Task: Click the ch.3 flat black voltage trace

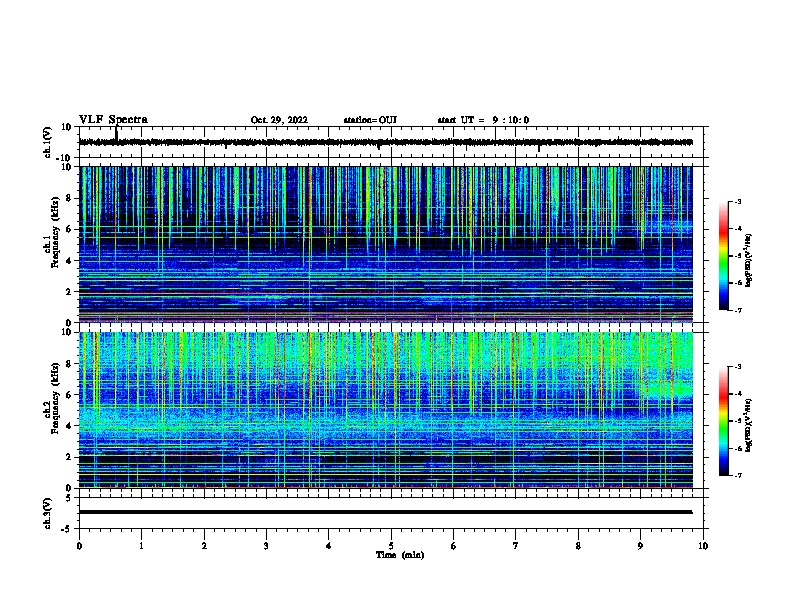Action: point(386,512)
